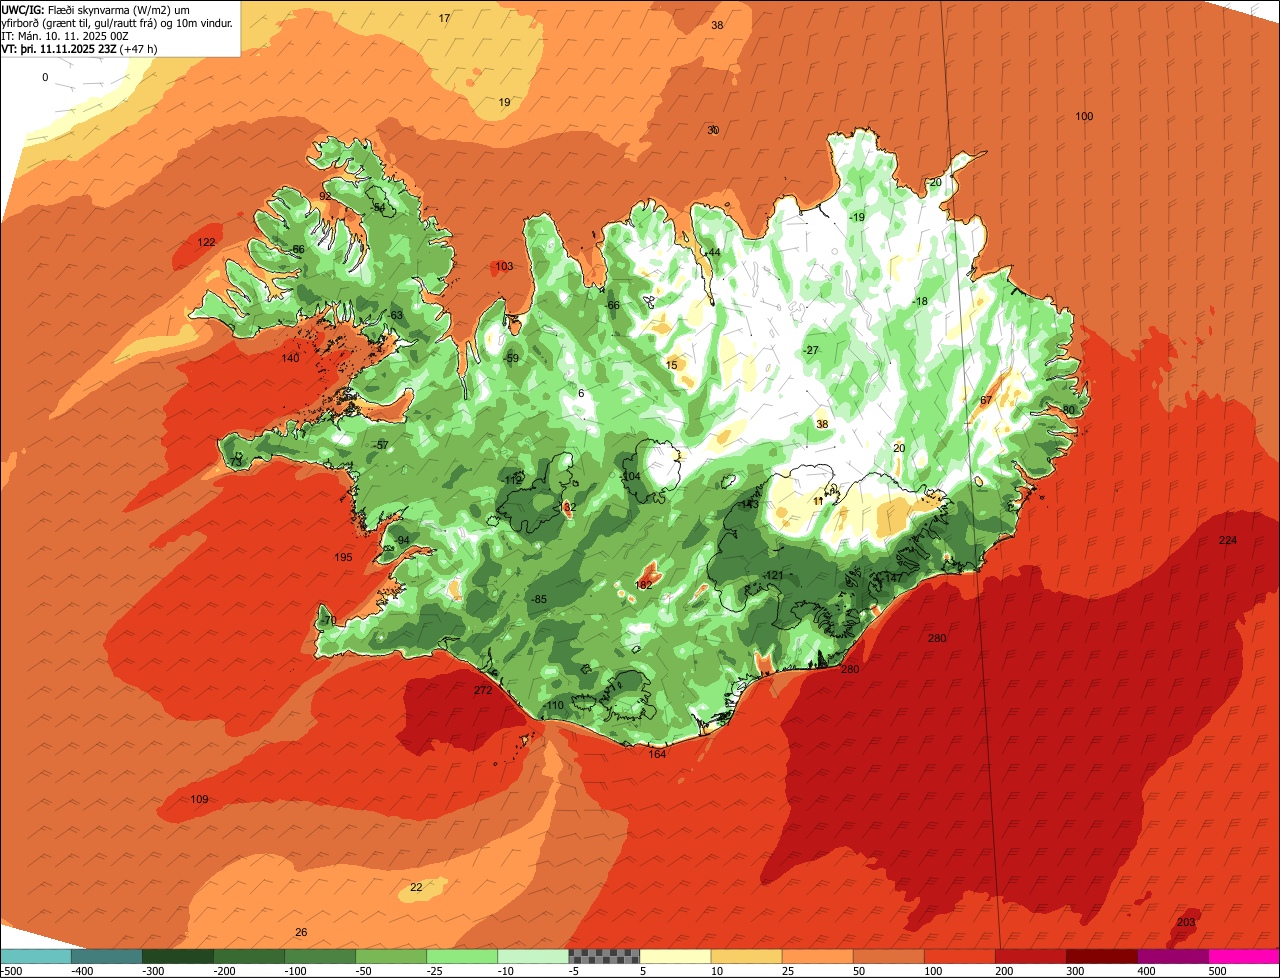Click the orange 50 to 100 legend swatch
The image size is (1280, 978).
[888, 955]
